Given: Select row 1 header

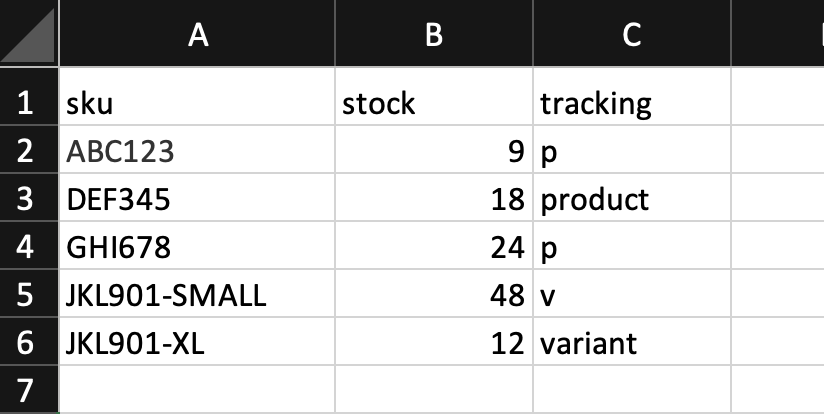Looking at the screenshot, I should point(29,101).
